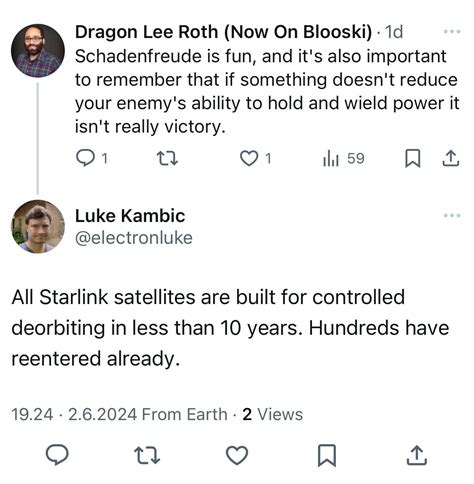474x484 pixels.
Task: Reply to Luke Kambic's Starlink post
Action: click(57, 455)
